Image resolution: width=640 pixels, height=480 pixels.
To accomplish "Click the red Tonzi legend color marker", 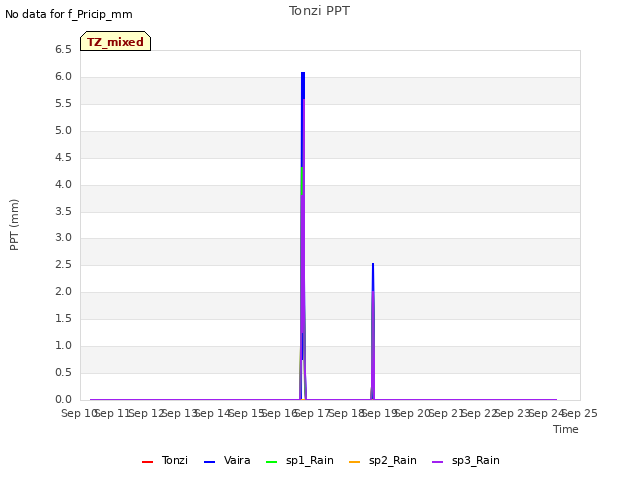I will point(147,462).
